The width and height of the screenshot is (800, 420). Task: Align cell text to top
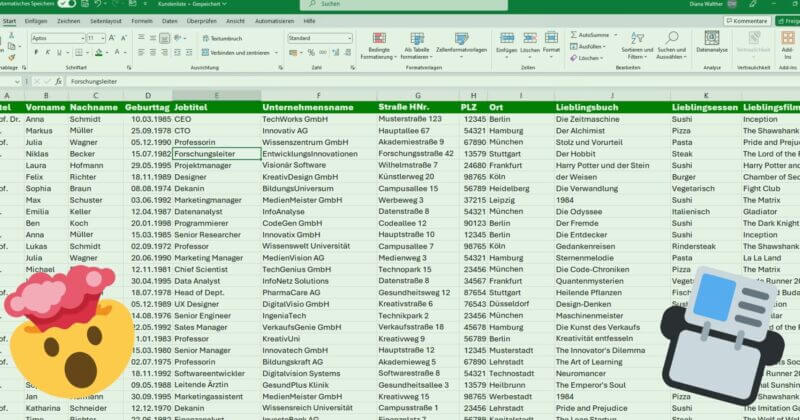(x=141, y=38)
